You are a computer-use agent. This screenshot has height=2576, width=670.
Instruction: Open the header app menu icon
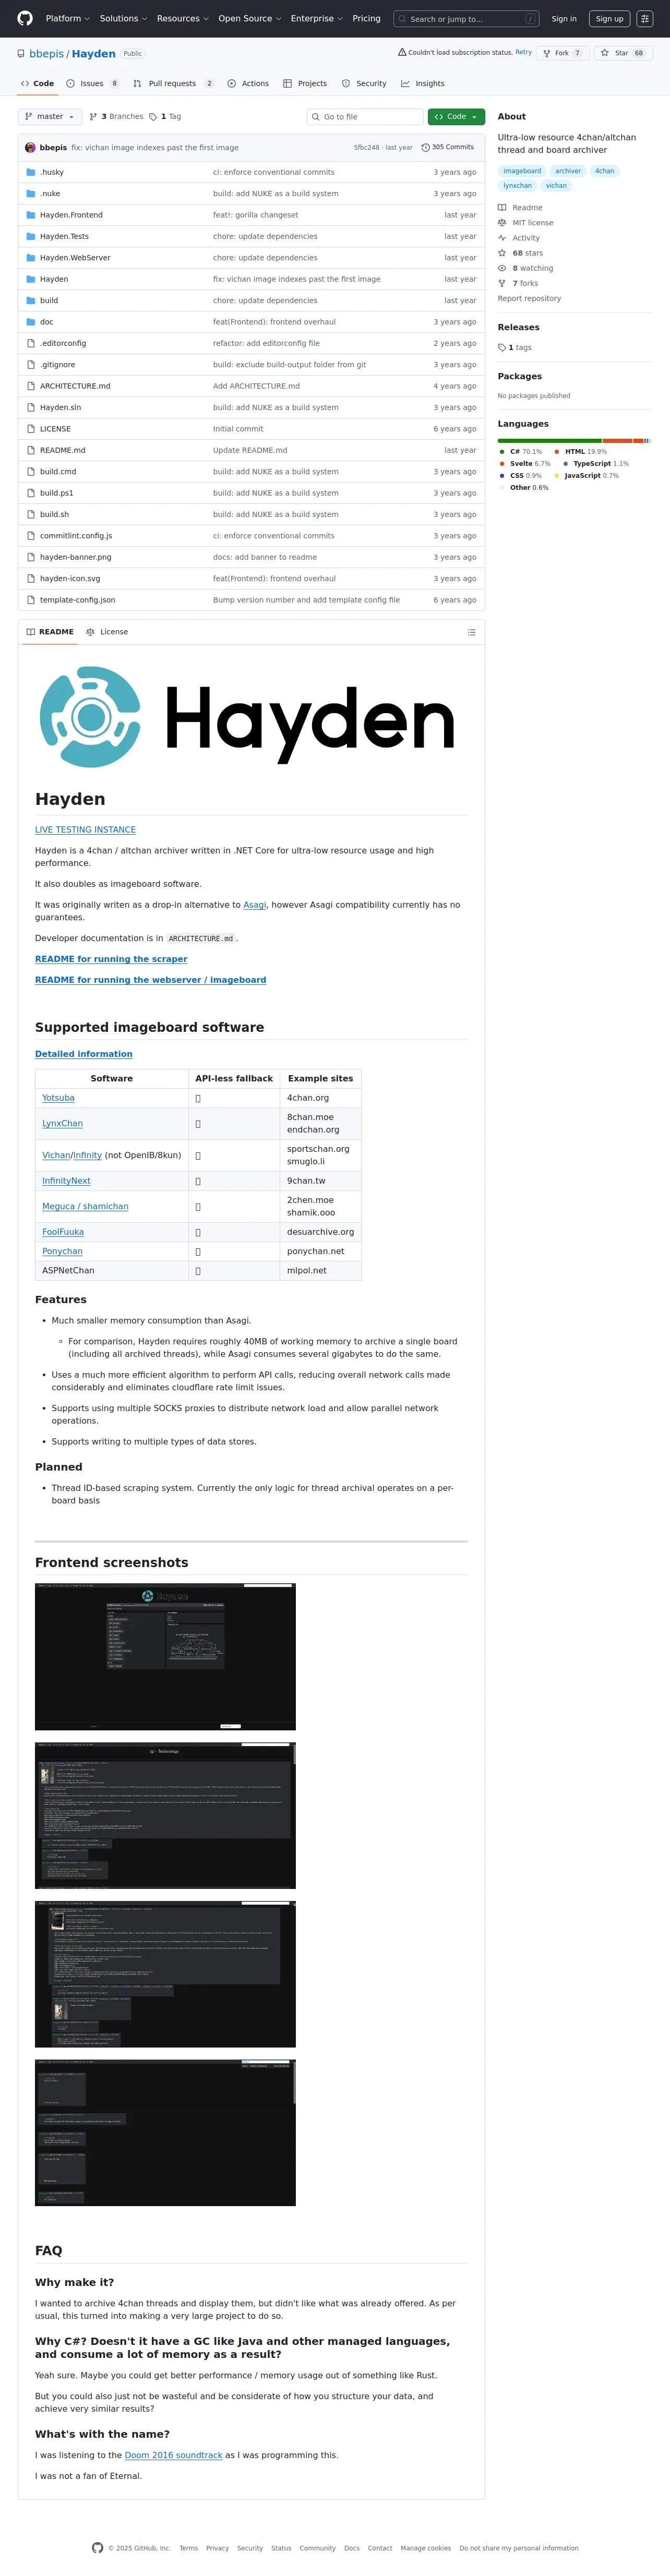pyautogui.click(x=645, y=19)
